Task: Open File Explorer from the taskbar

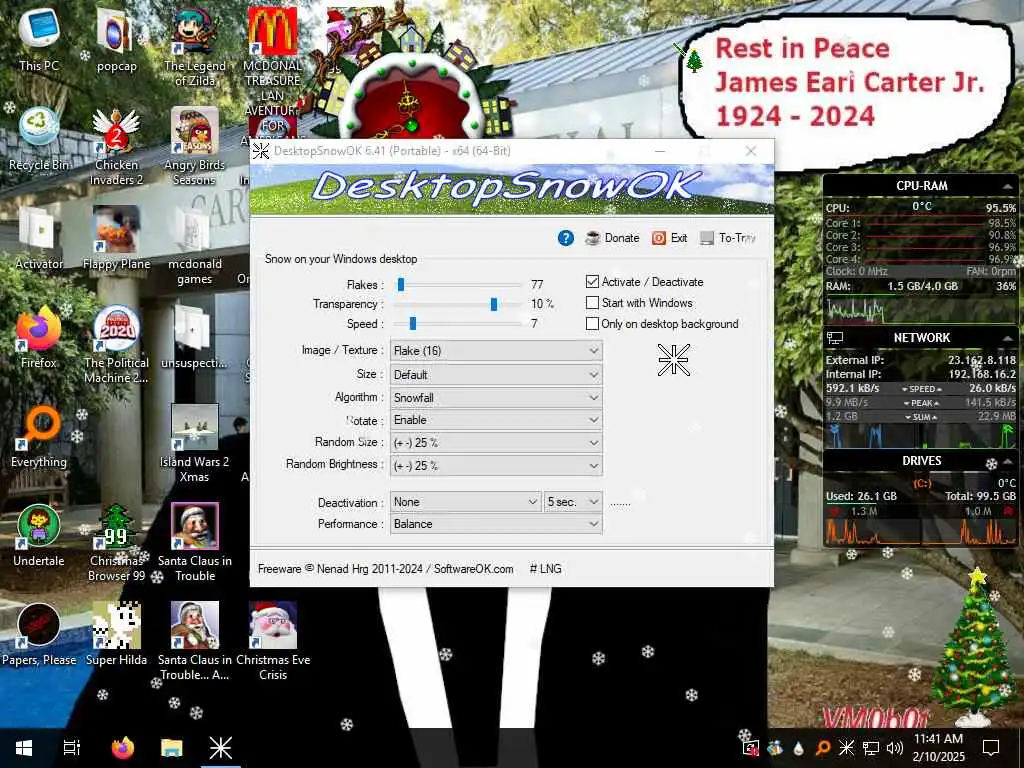Action: pyautogui.click(x=171, y=748)
